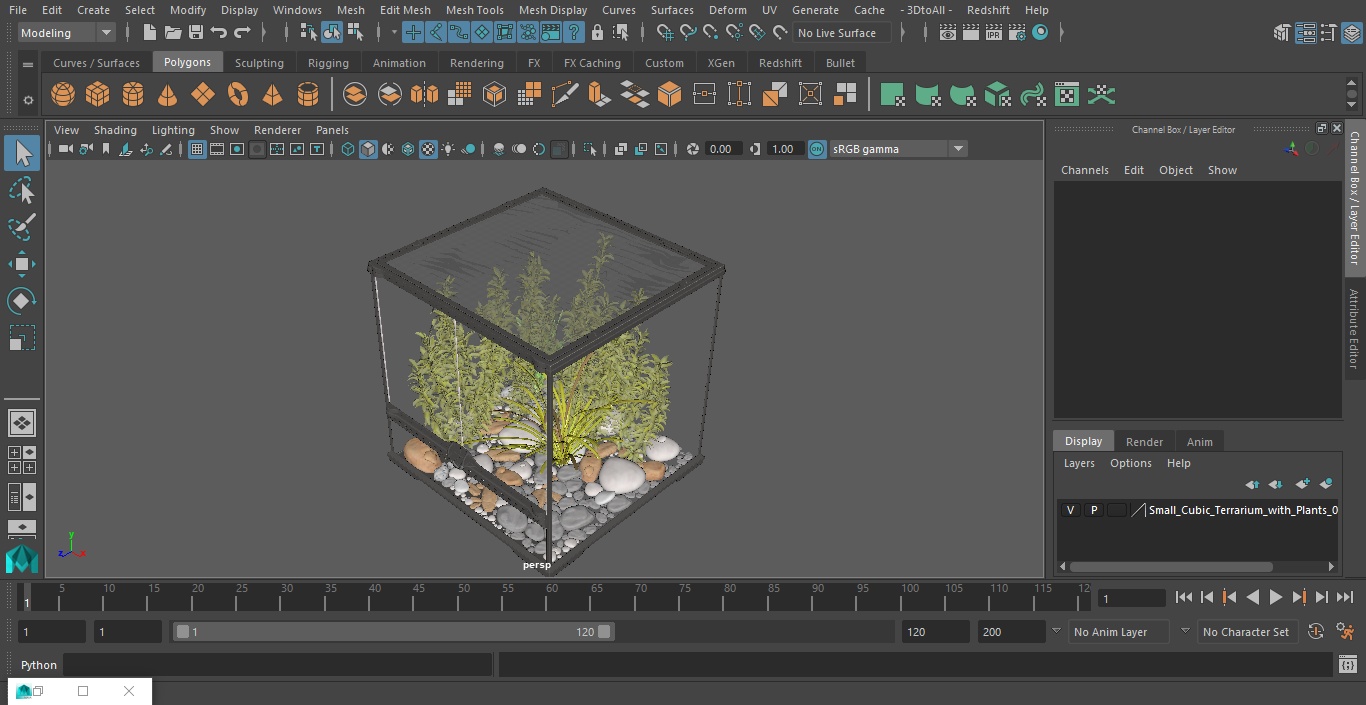Select the Select tool arrow
The height and width of the screenshot is (705, 1366).
pyautogui.click(x=22, y=153)
